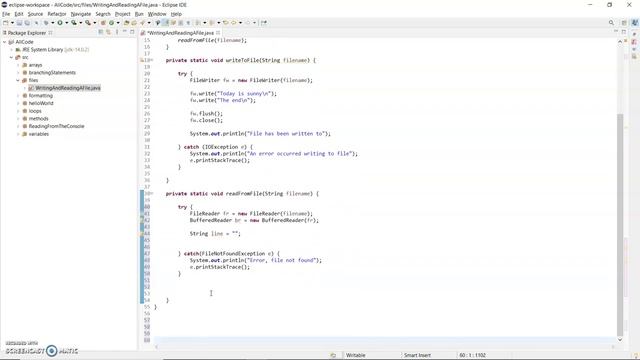Screen dimensions: 640x360
Task: Run the program with the green Run icon
Action: click(x=60, y=23)
